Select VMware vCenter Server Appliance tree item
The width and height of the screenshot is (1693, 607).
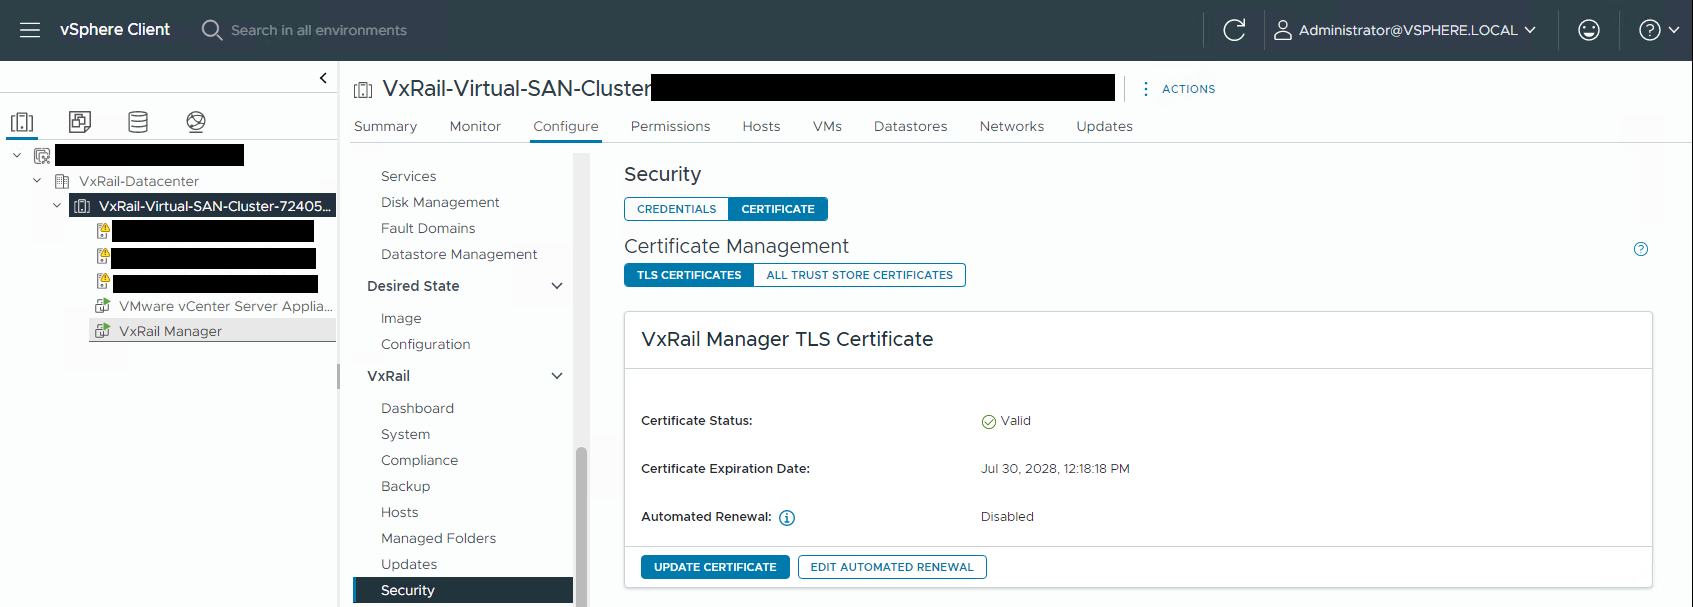(225, 306)
